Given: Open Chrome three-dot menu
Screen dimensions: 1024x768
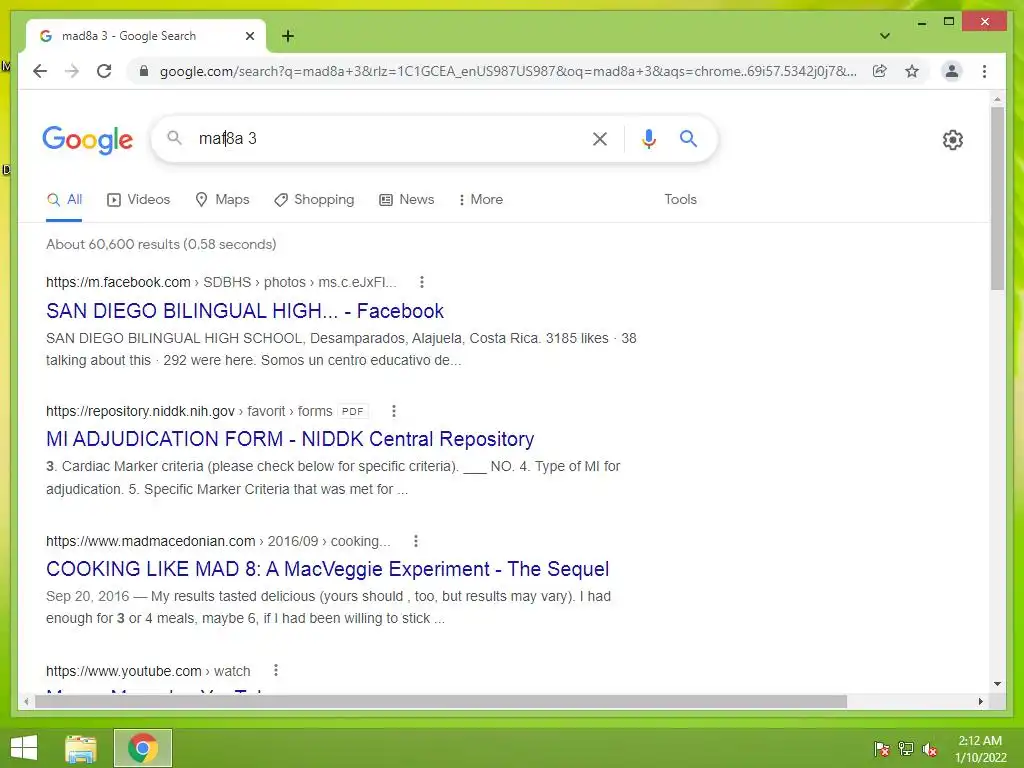Looking at the screenshot, I should tap(984, 71).
